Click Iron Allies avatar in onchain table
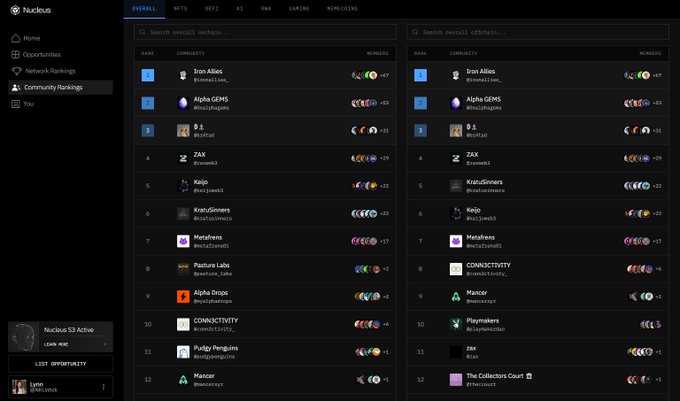This screenshot has height=401, width=680. tap(183, 75)
